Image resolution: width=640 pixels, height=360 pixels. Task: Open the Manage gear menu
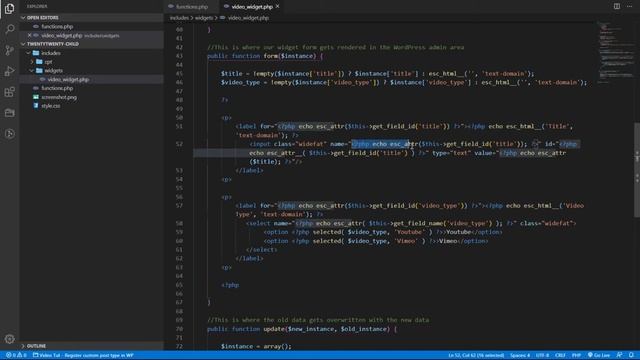tap(9, 339)
